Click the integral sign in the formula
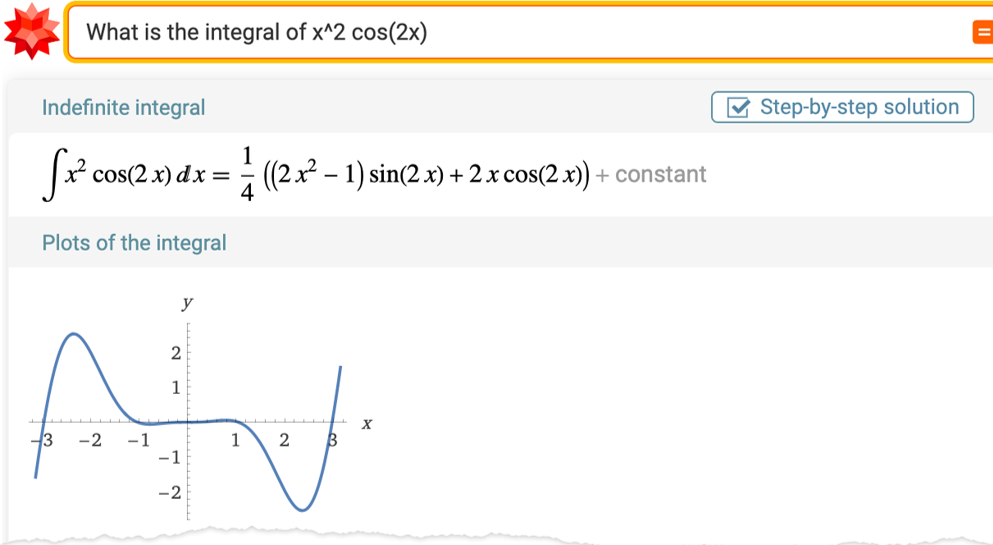The height and width of the screenshot is (545, 993). point(50,175)
